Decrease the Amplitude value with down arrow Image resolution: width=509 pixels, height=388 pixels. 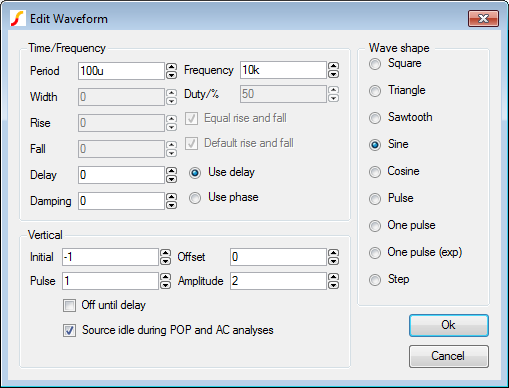333,285
